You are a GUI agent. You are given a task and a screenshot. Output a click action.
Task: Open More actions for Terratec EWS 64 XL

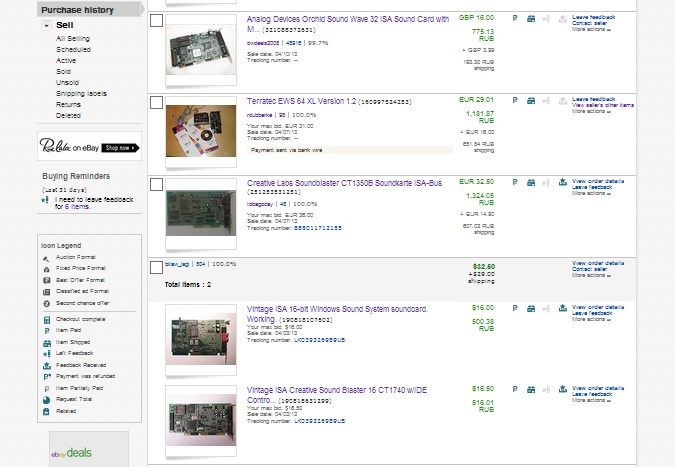click(591, 111)
